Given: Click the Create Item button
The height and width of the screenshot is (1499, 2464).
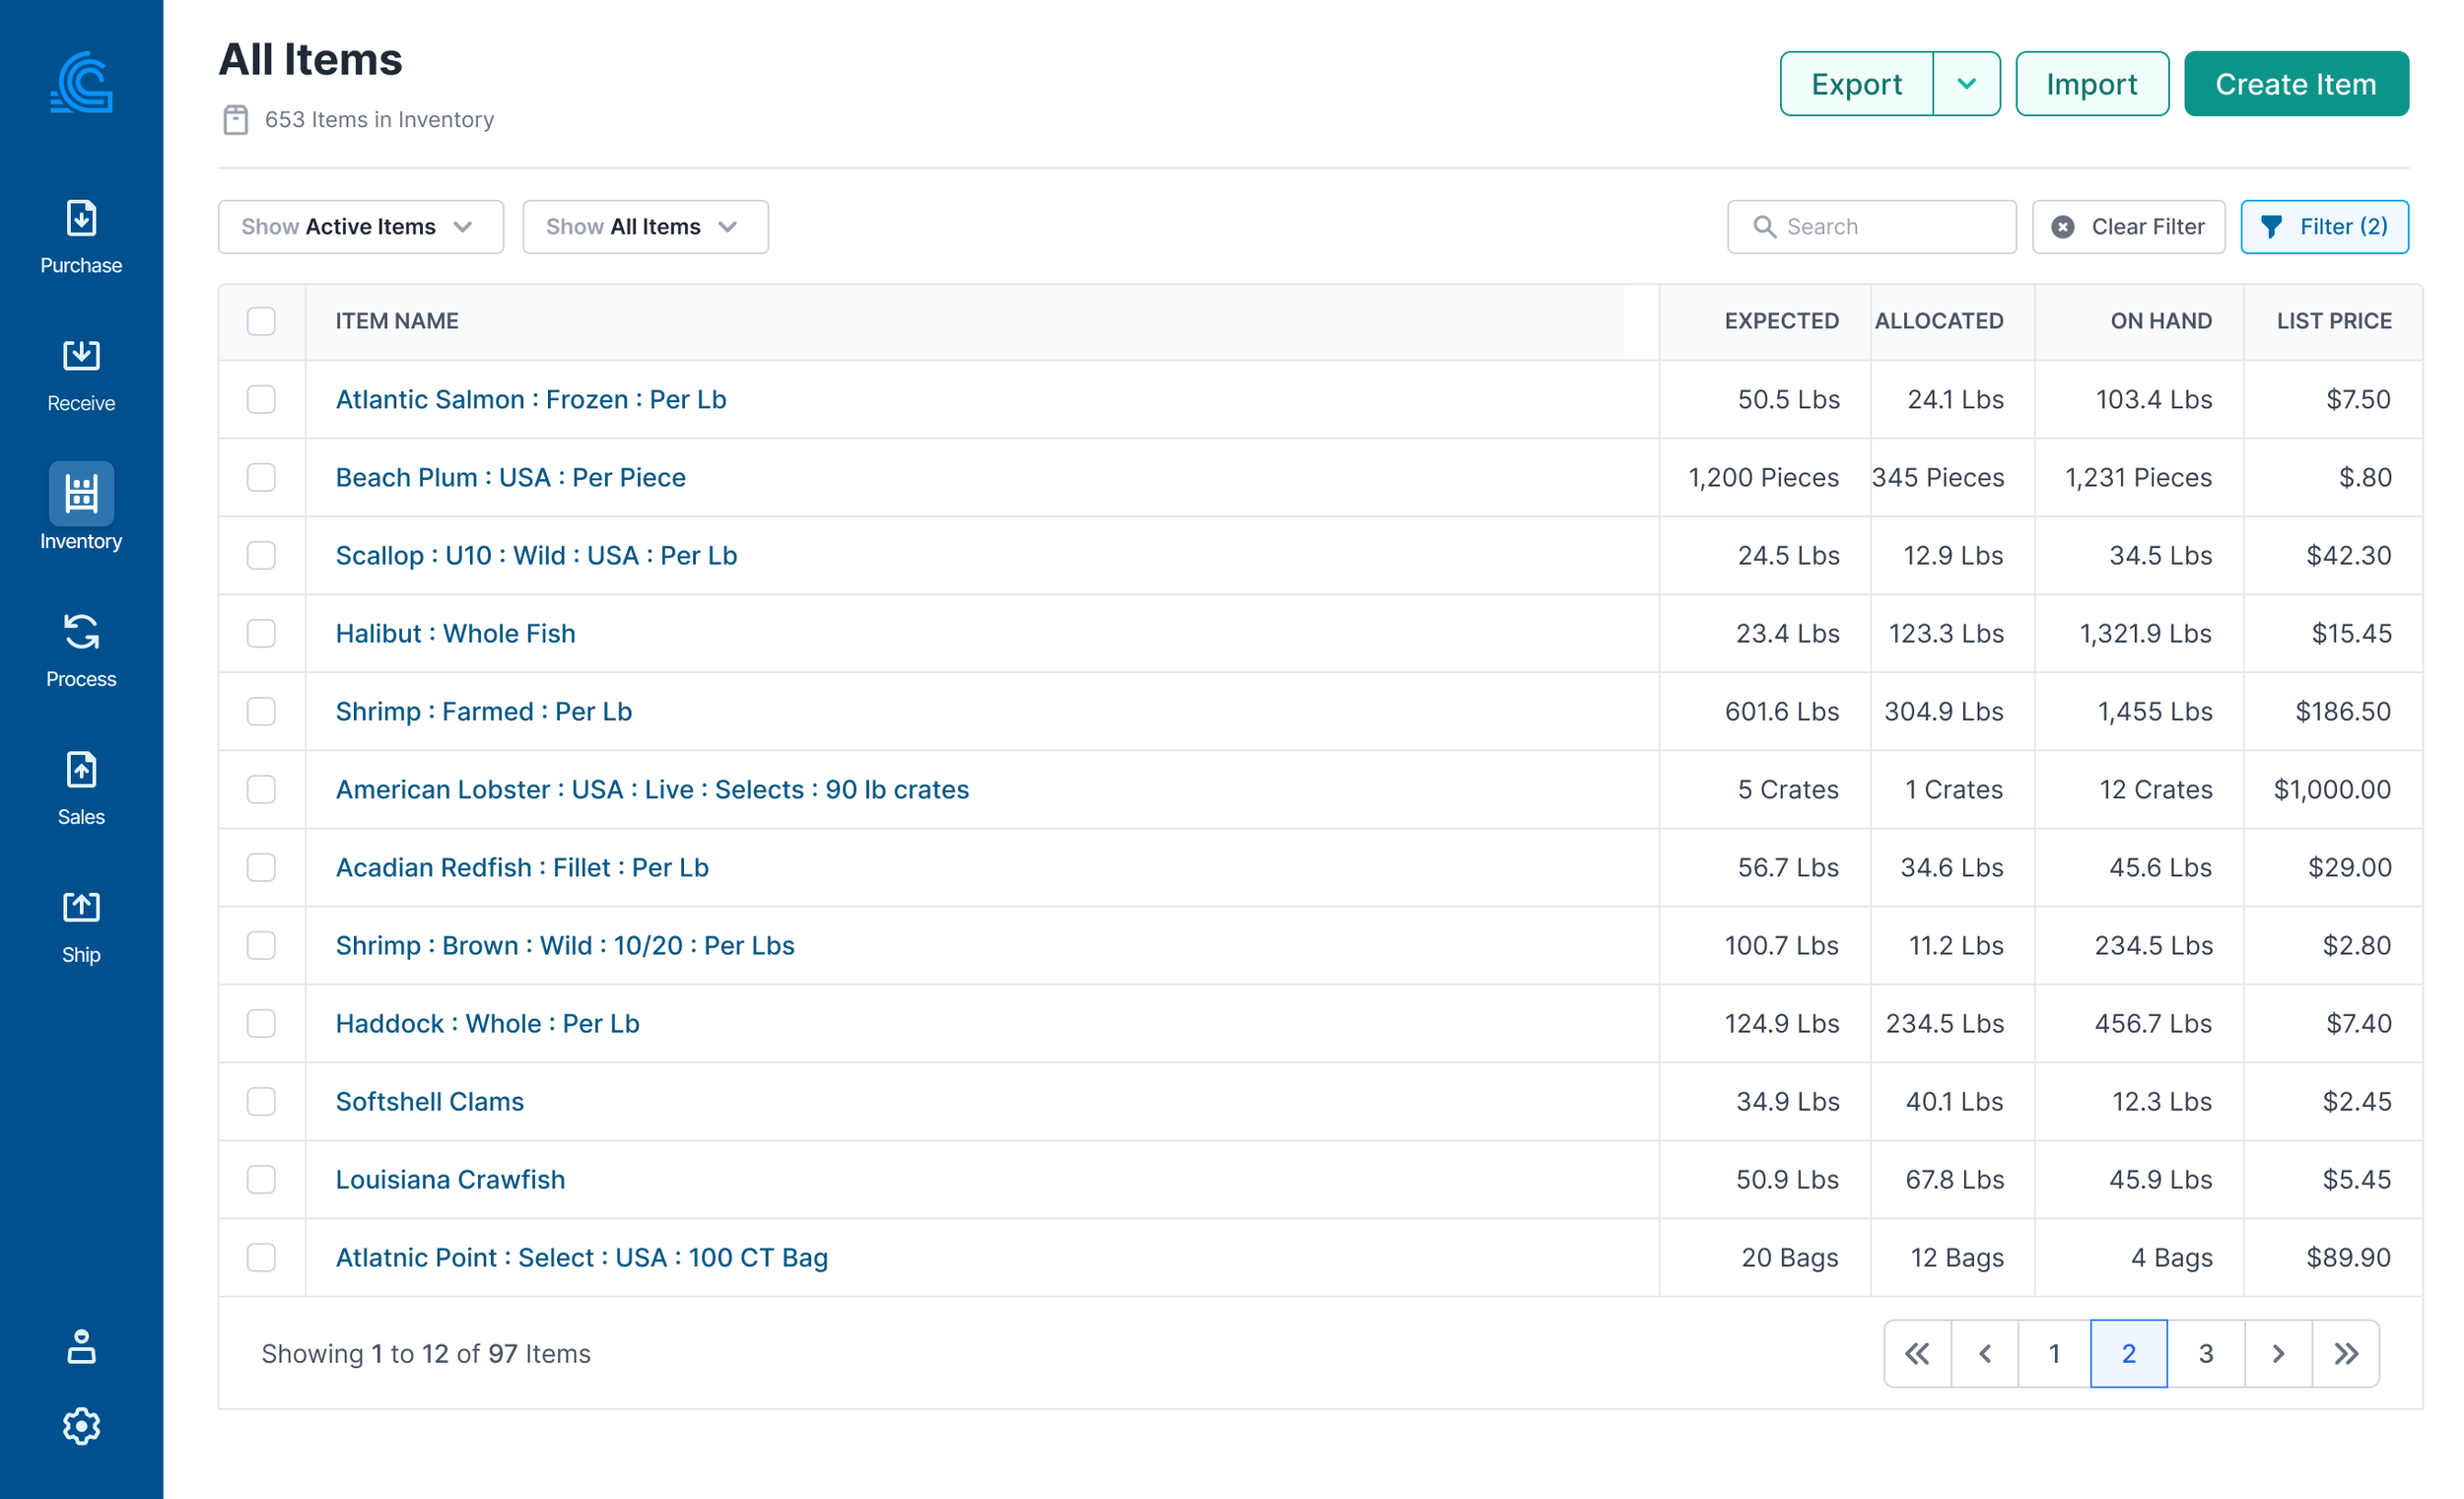Looking at the screenshot, I should tap(2295, 84).
